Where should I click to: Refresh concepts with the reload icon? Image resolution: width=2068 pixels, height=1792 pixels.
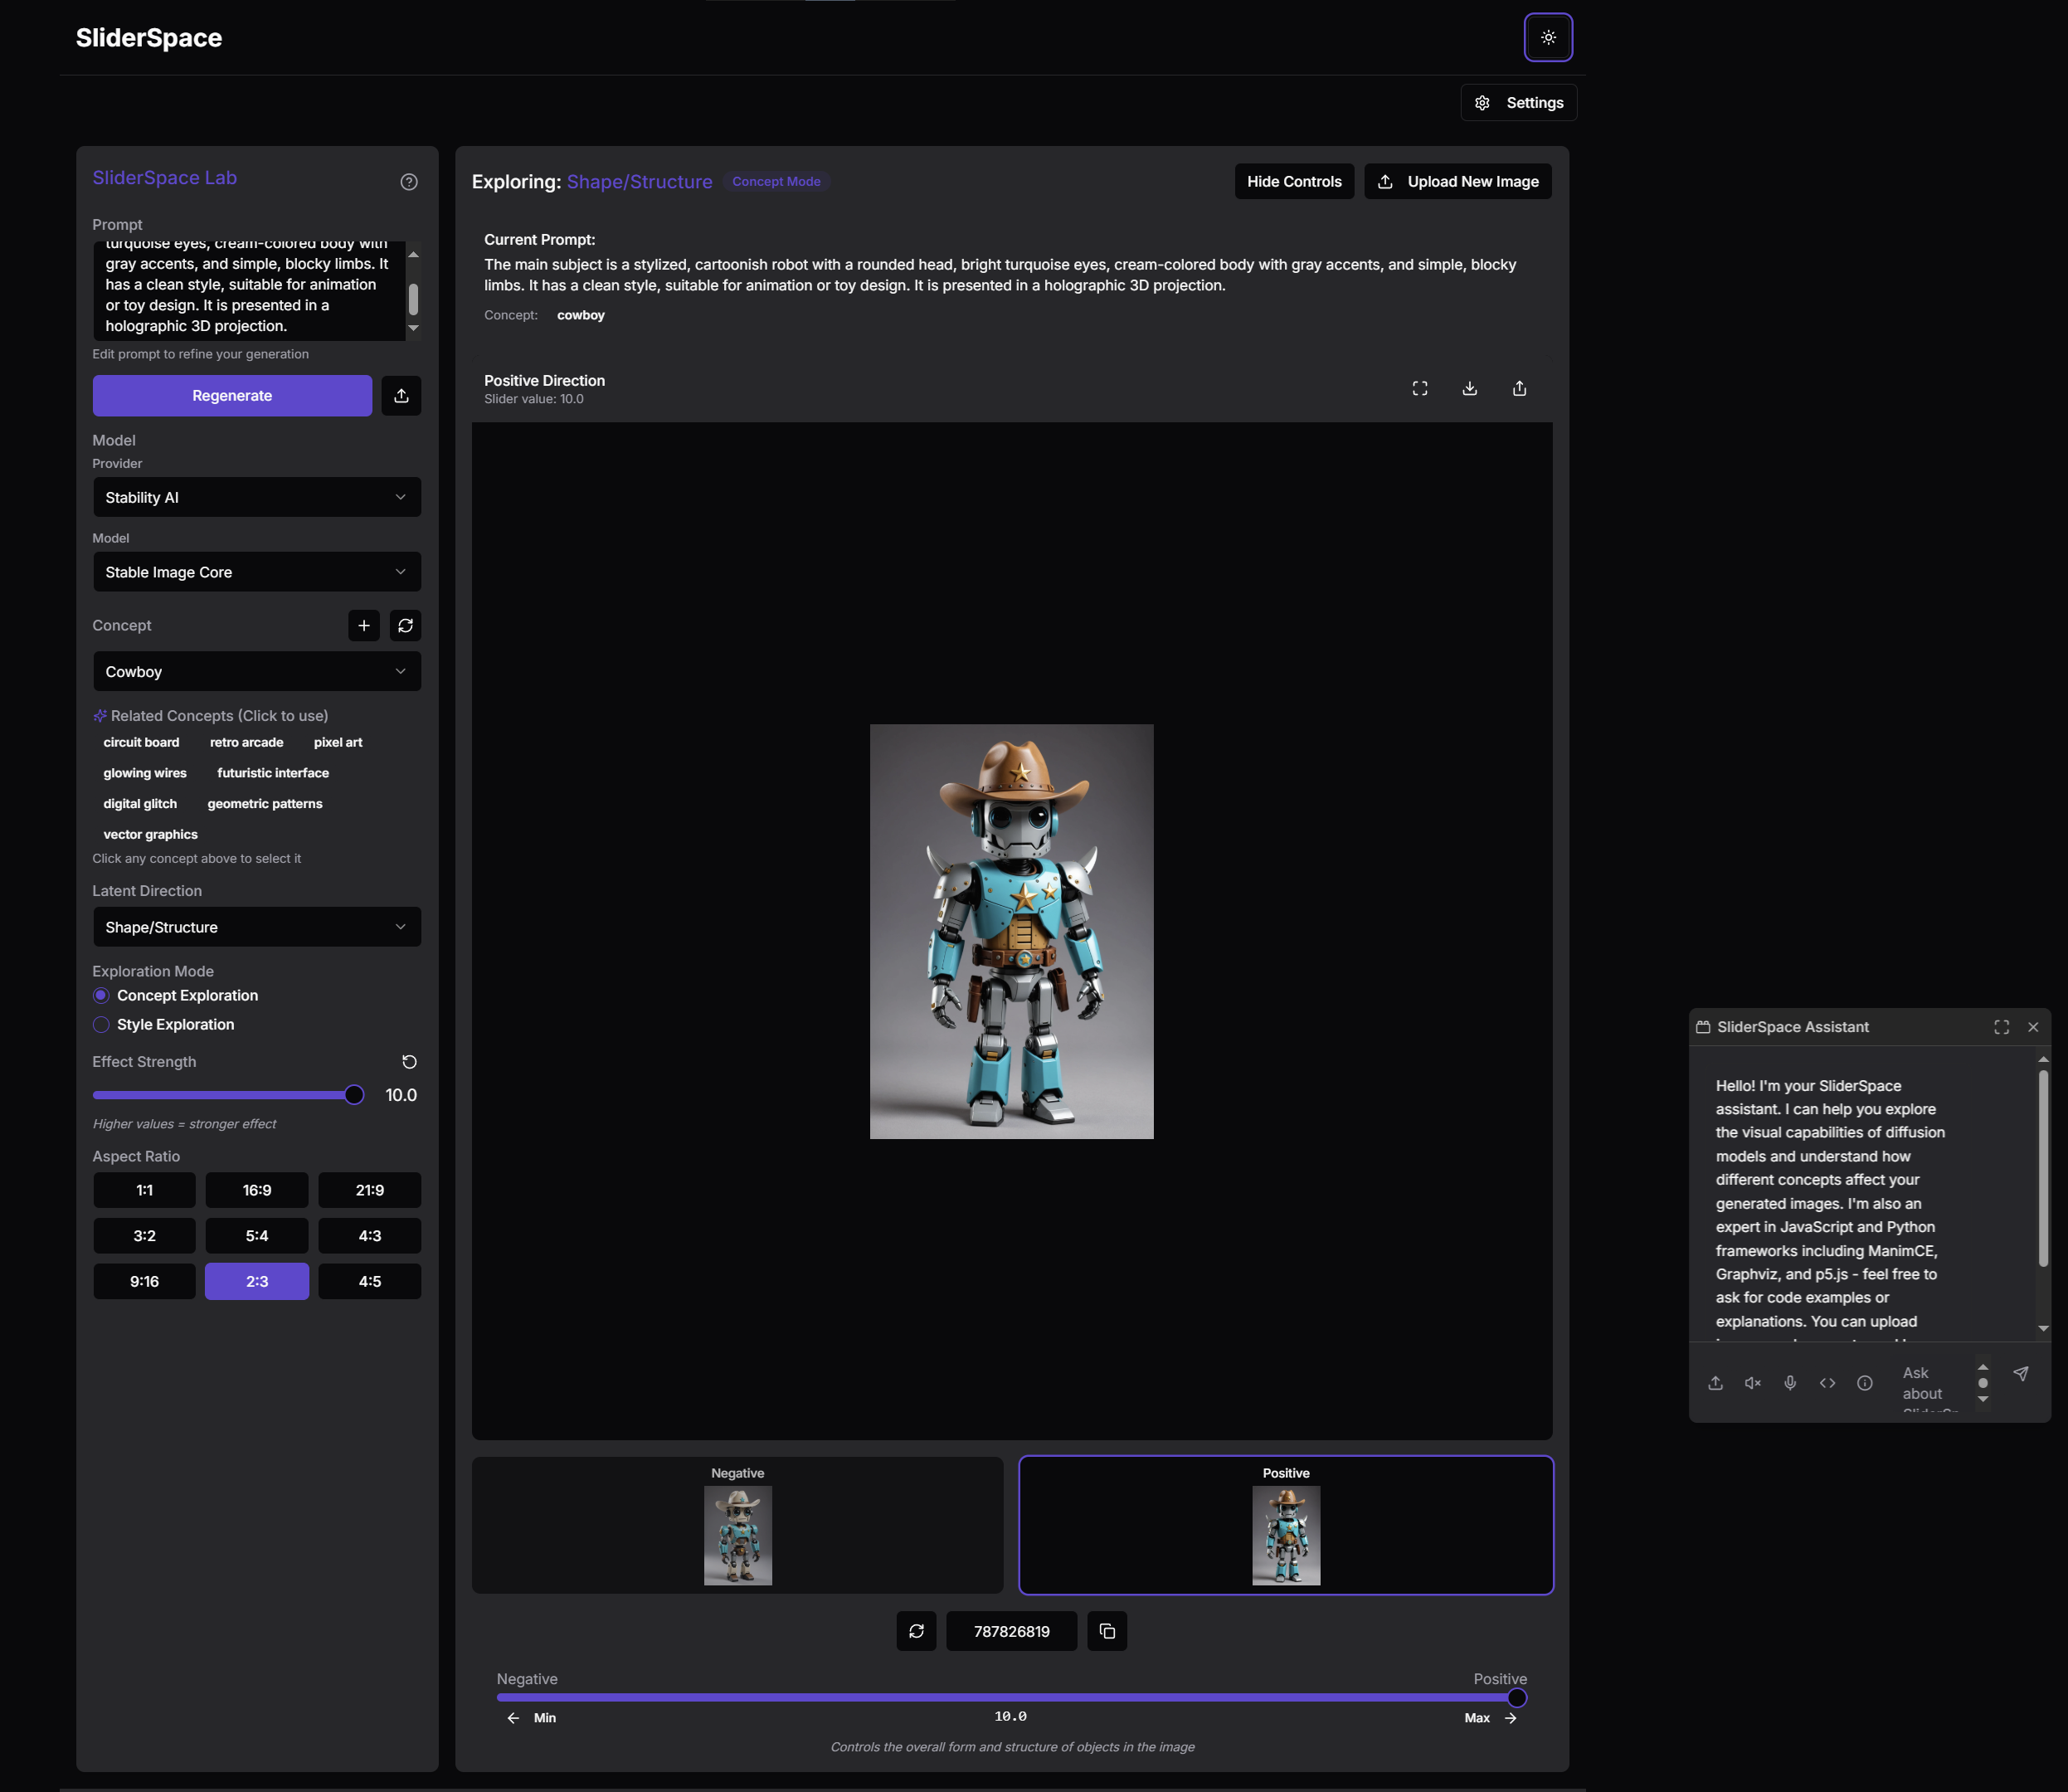click(x=405, y=625)
